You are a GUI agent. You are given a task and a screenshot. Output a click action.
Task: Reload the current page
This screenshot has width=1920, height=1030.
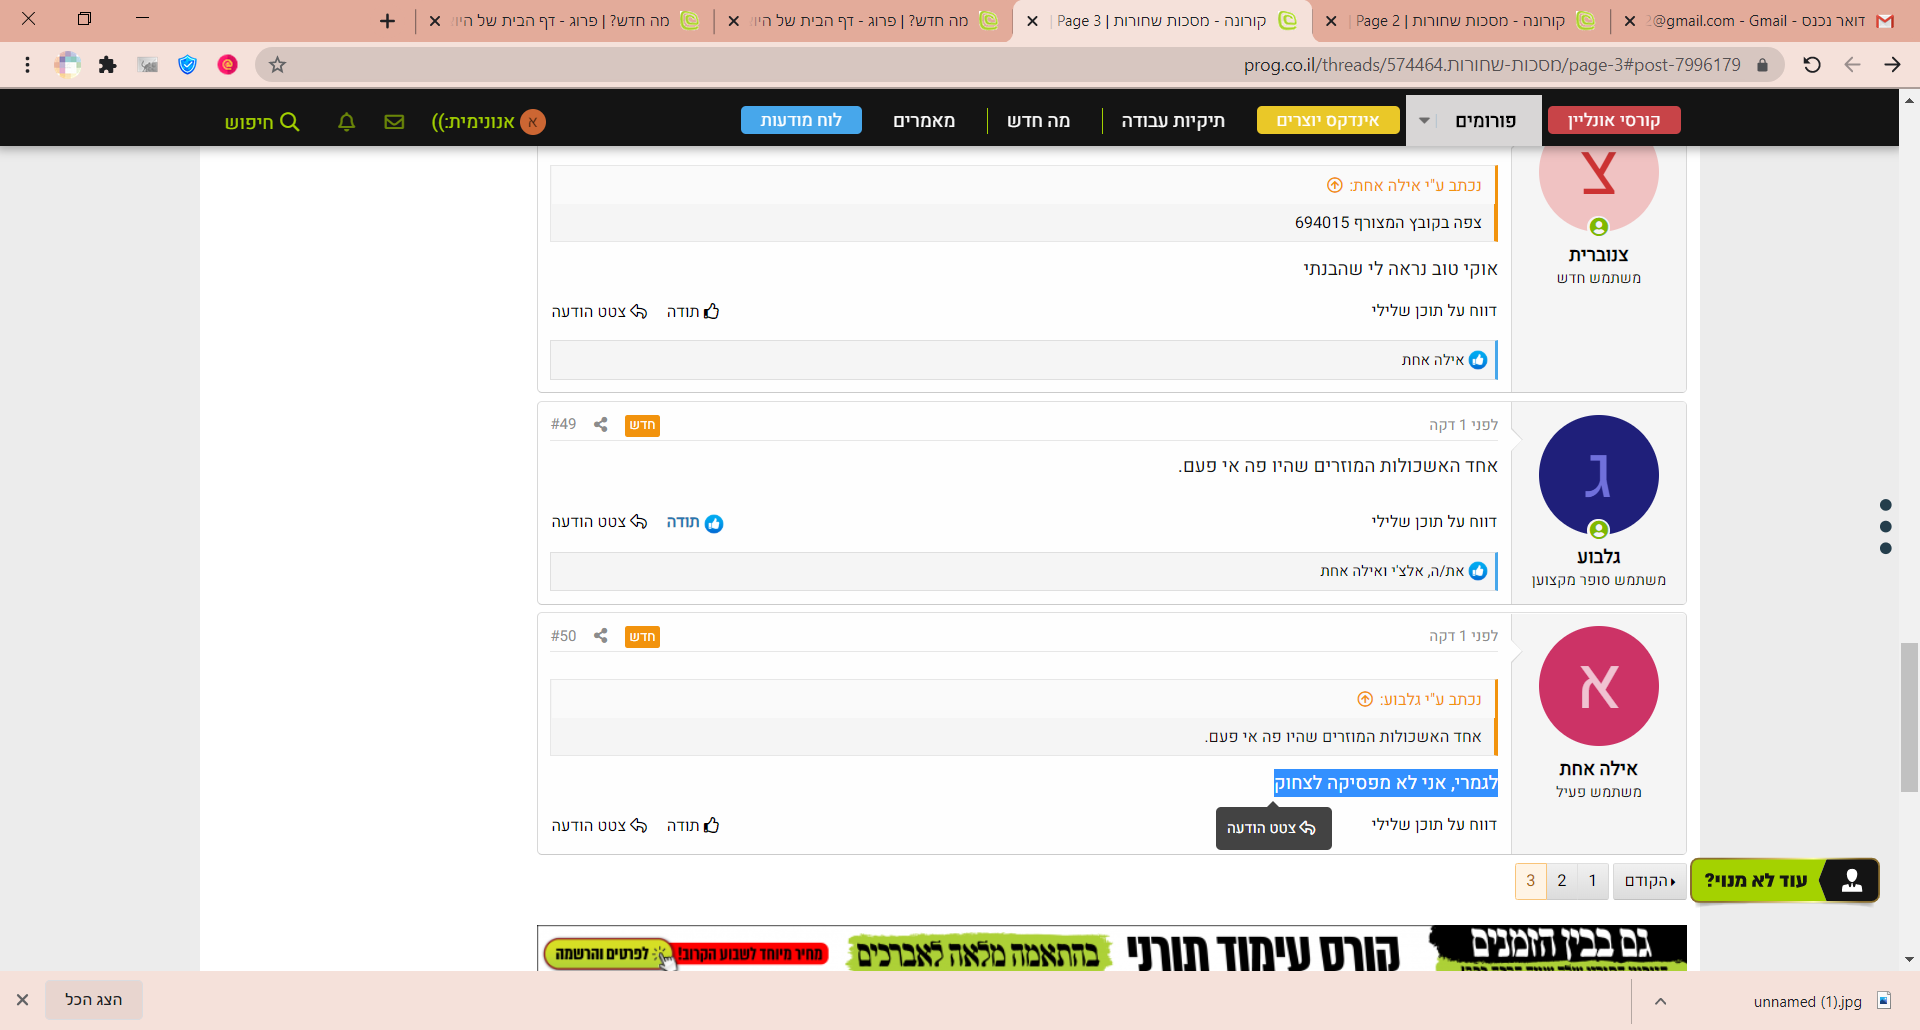1812,65
